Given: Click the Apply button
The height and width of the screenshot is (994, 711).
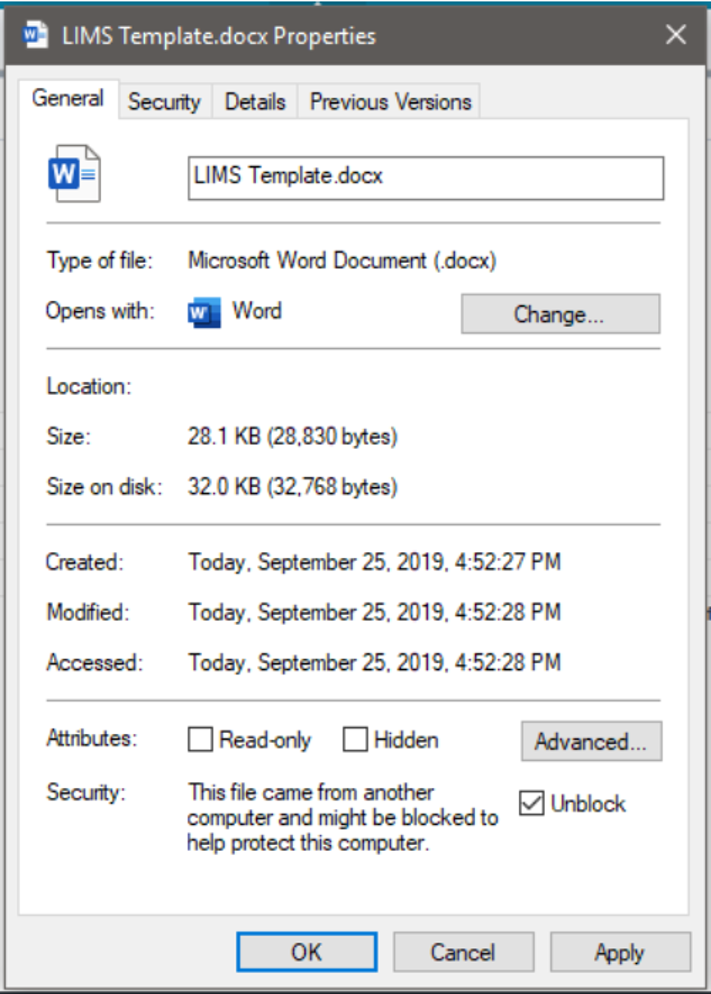Looking at the screenshot, I should [x=620, y=952].
